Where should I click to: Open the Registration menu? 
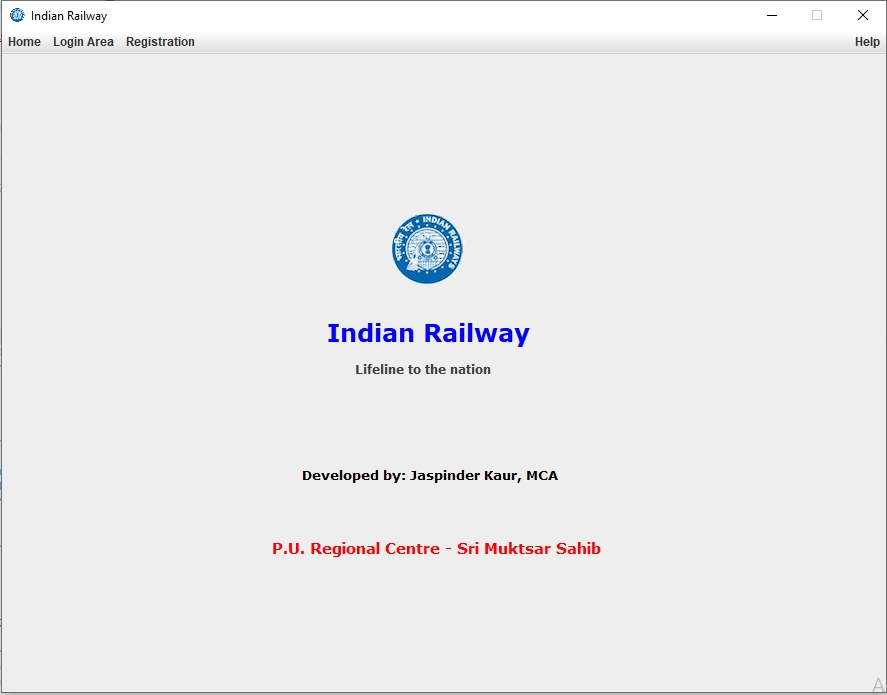pyautogui.click(x=160, y=42)
